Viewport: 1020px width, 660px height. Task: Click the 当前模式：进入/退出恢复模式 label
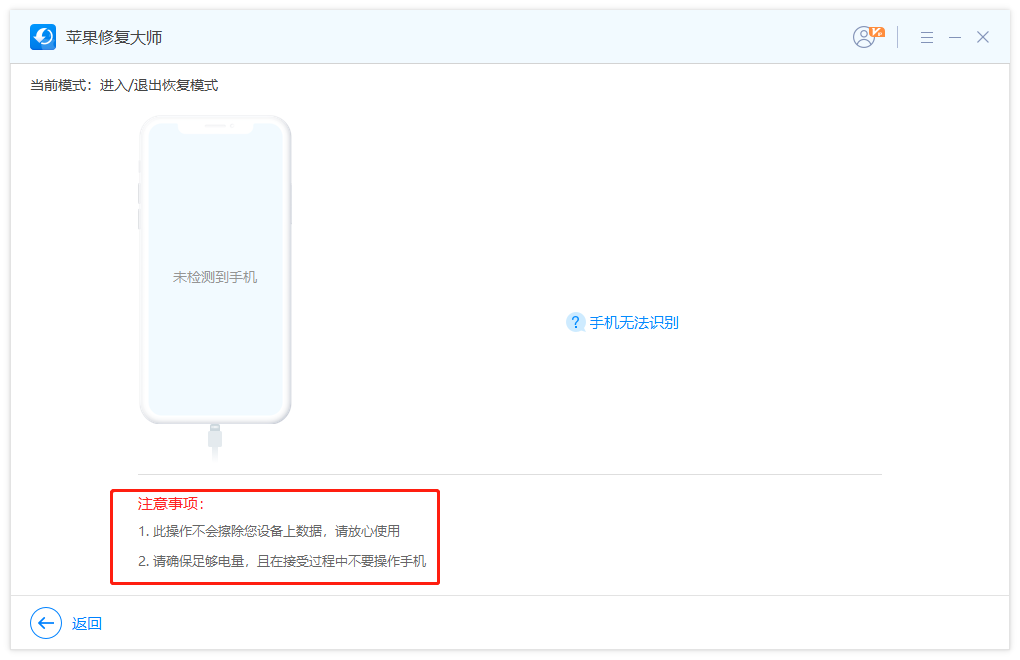pyautogui.click(x=124, y=85)
